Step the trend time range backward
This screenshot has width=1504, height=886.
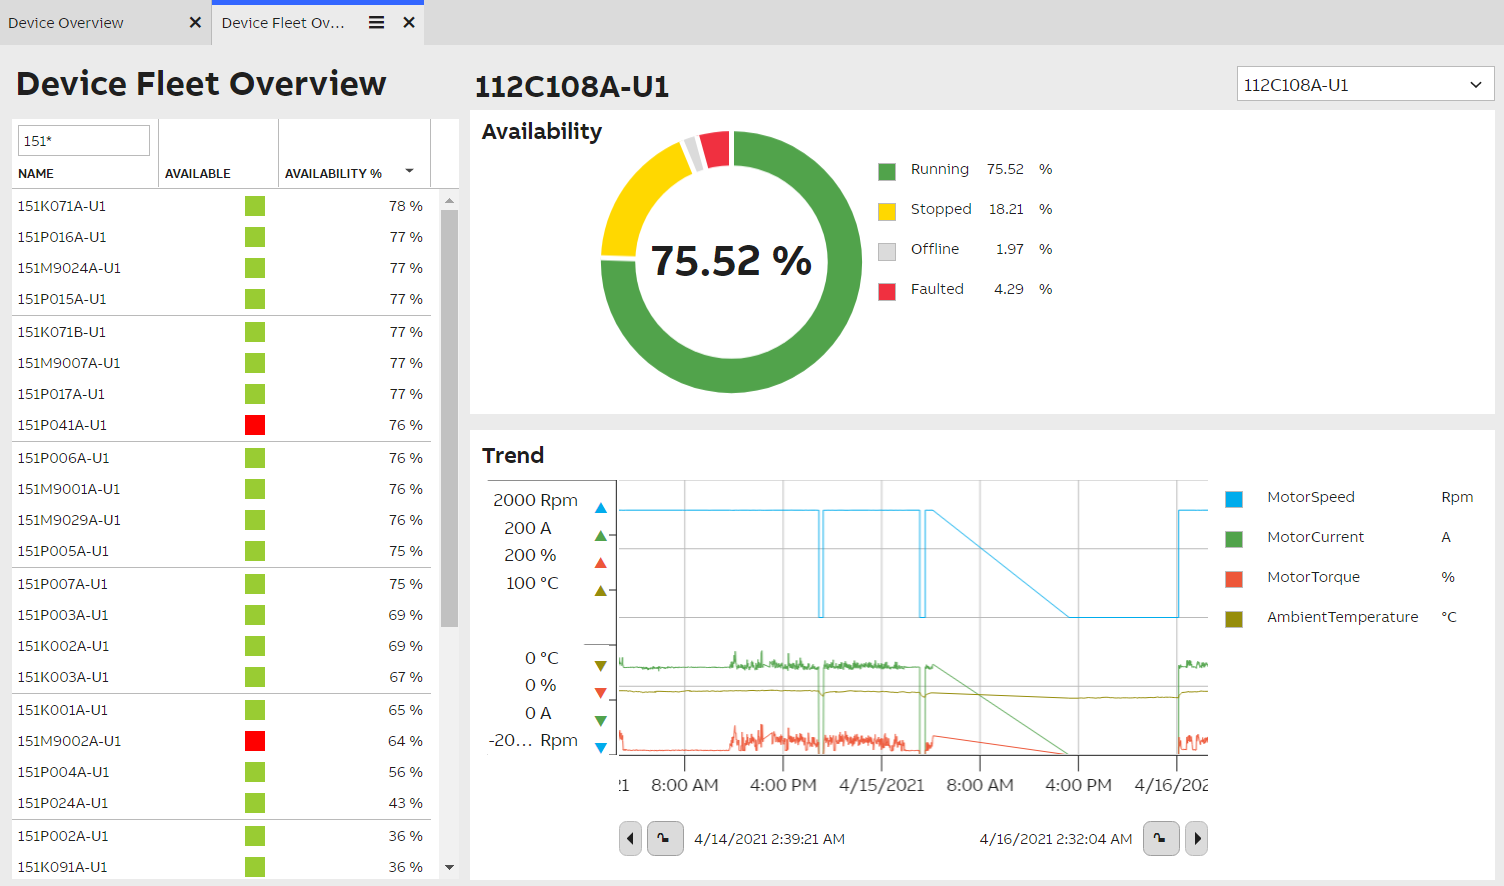(630, 839)
